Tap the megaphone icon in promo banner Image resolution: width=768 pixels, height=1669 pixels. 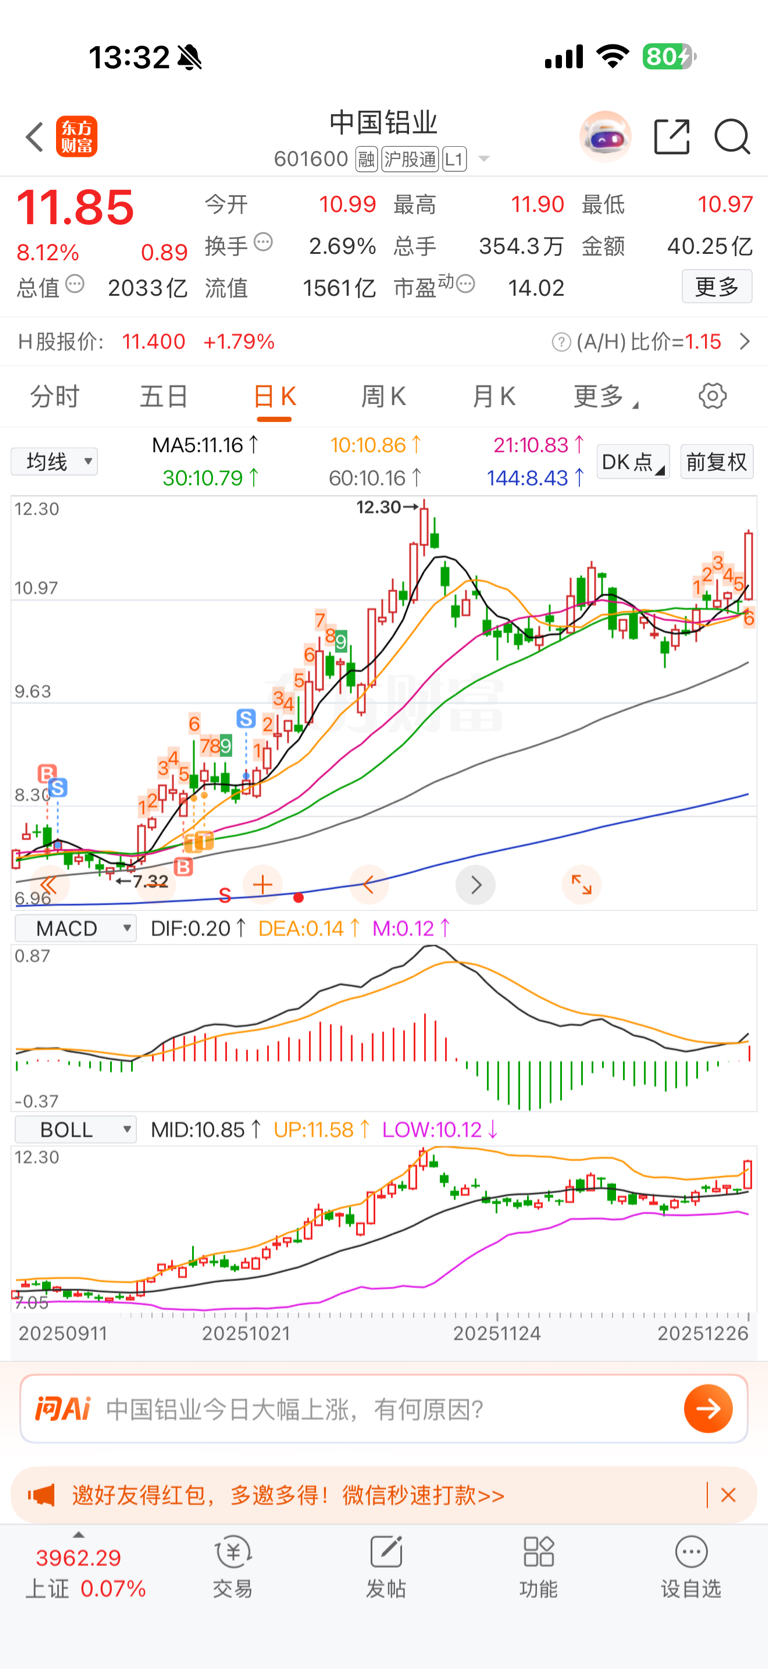(41, 1495)
